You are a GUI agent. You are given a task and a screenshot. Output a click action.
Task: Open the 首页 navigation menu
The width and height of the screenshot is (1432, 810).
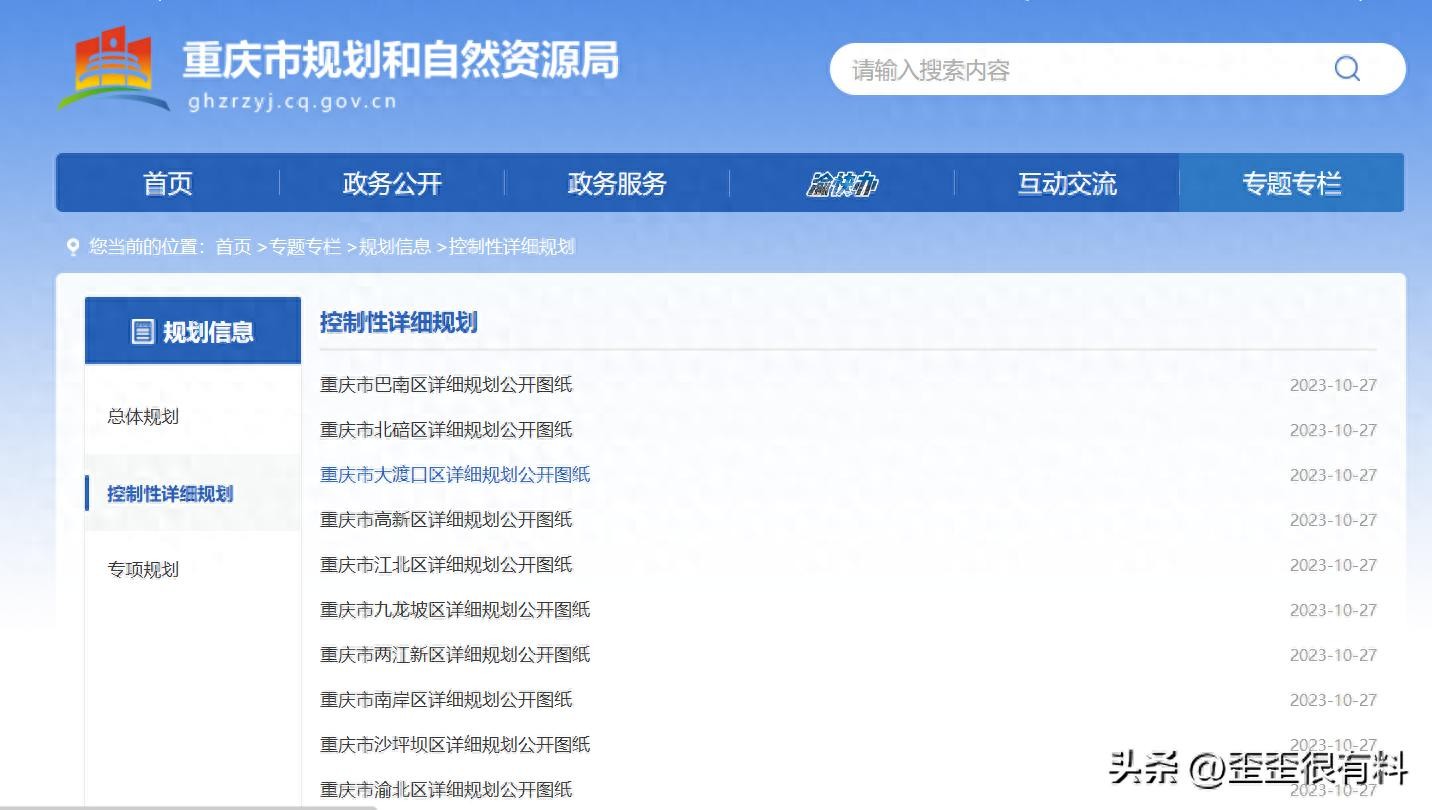167,184
